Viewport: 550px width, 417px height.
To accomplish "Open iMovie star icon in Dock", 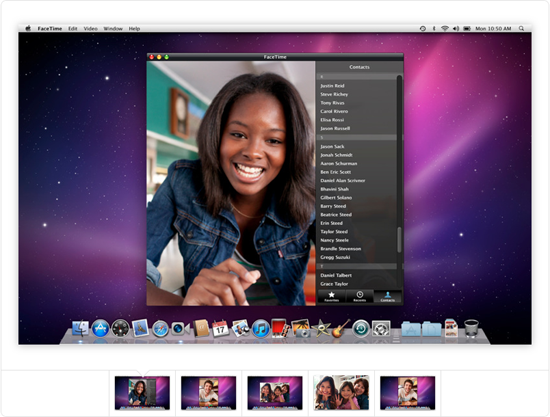I will (321, 329).
